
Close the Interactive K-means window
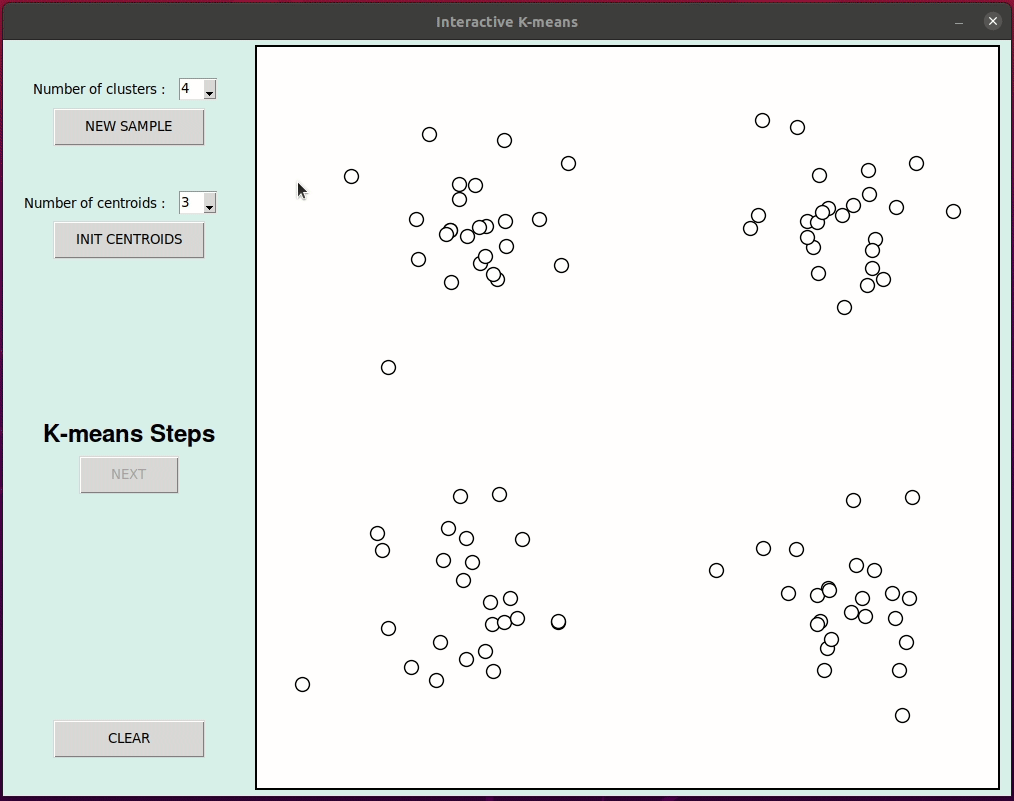pos(993,21)
